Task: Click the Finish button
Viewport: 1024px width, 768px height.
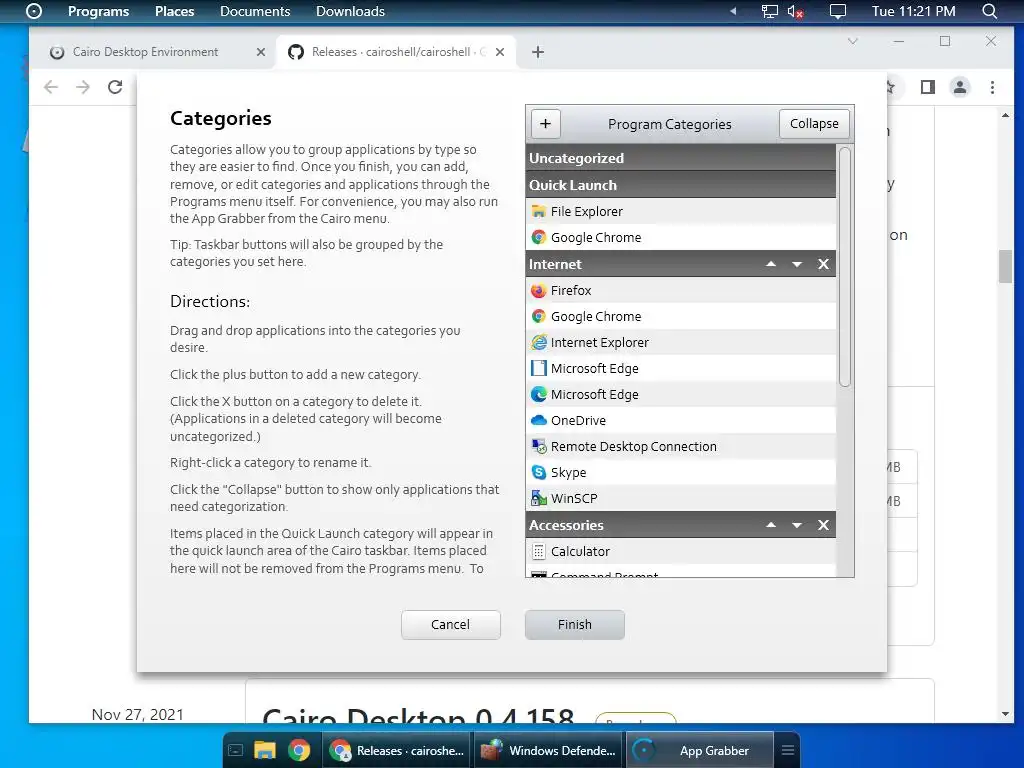Action: click(x=575, y=624)
